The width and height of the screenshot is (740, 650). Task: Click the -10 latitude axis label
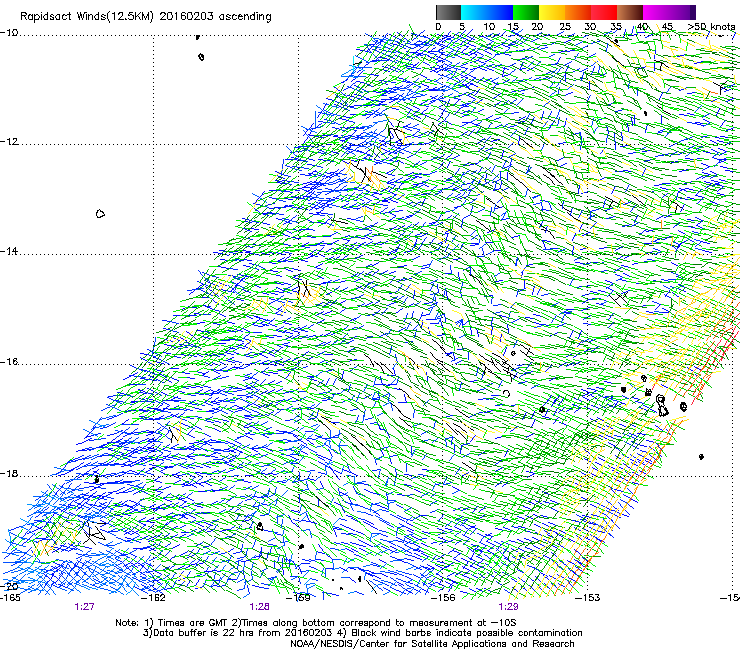point(9,33)
